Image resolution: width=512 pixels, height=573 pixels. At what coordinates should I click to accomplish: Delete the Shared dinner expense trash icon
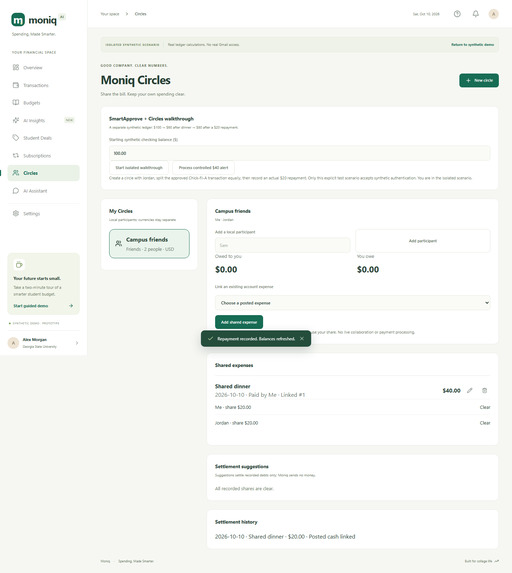[x=485, y=390]
